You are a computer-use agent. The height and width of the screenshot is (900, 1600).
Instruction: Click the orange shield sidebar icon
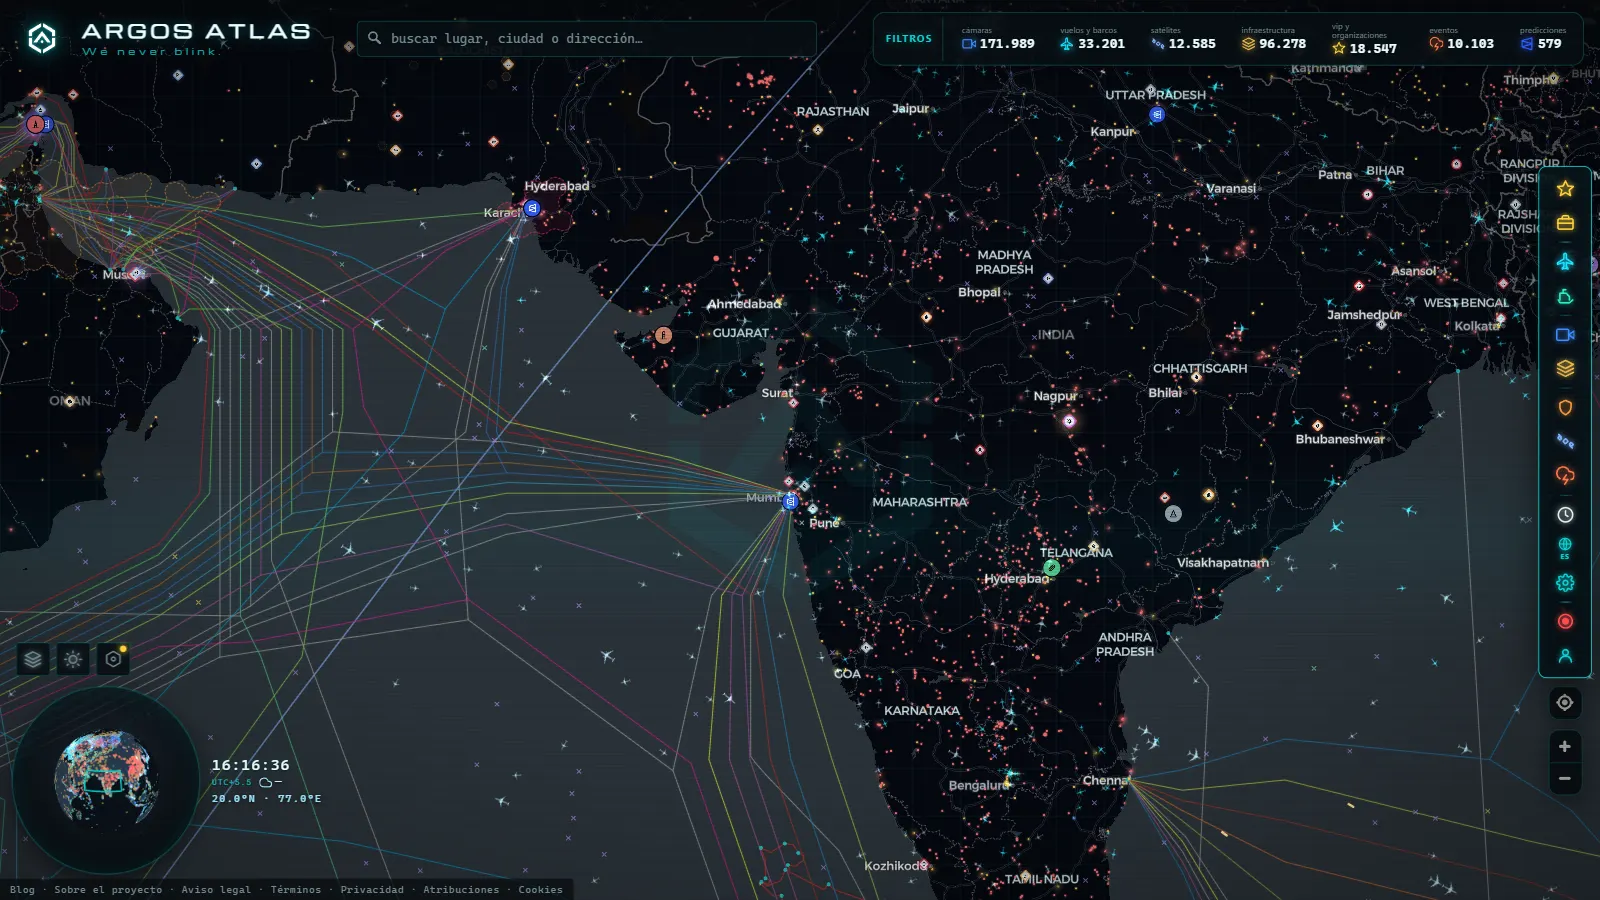point(1565,407)
